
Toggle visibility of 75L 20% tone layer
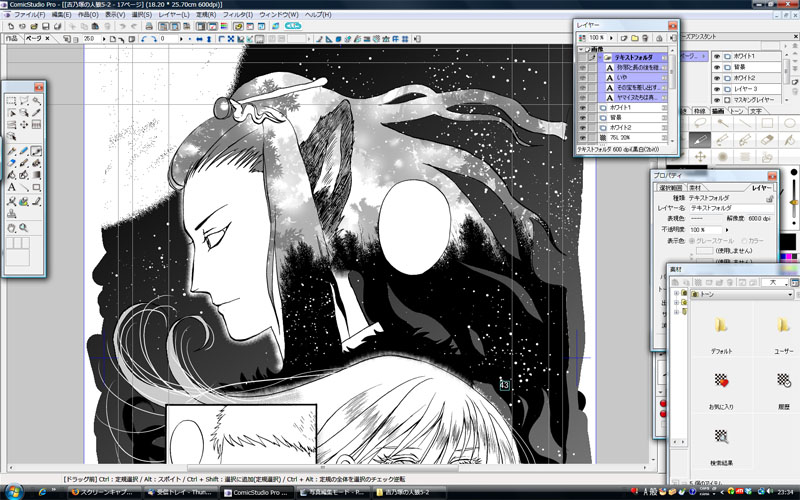point(583,138)
